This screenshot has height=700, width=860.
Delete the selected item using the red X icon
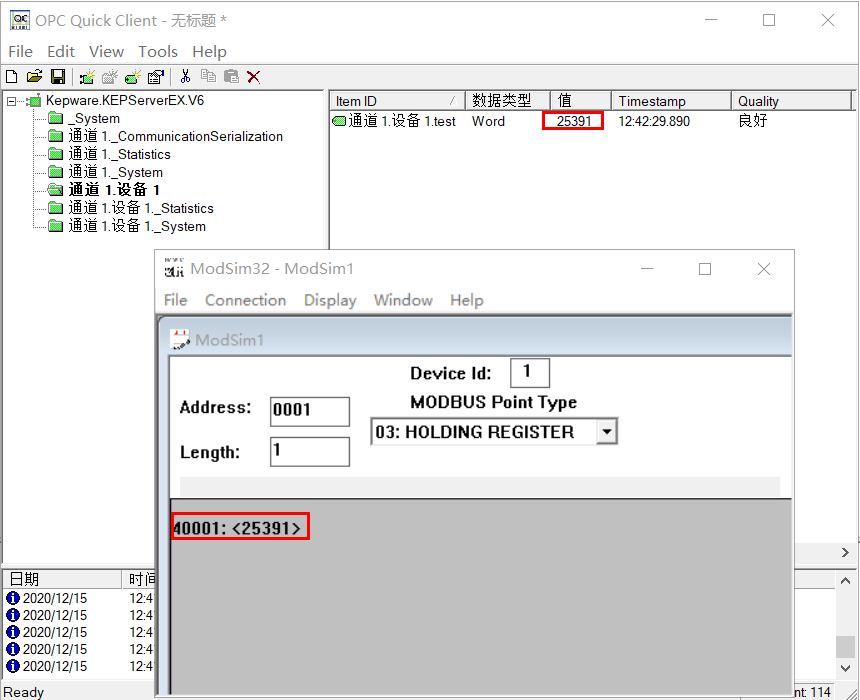point(256,76)
